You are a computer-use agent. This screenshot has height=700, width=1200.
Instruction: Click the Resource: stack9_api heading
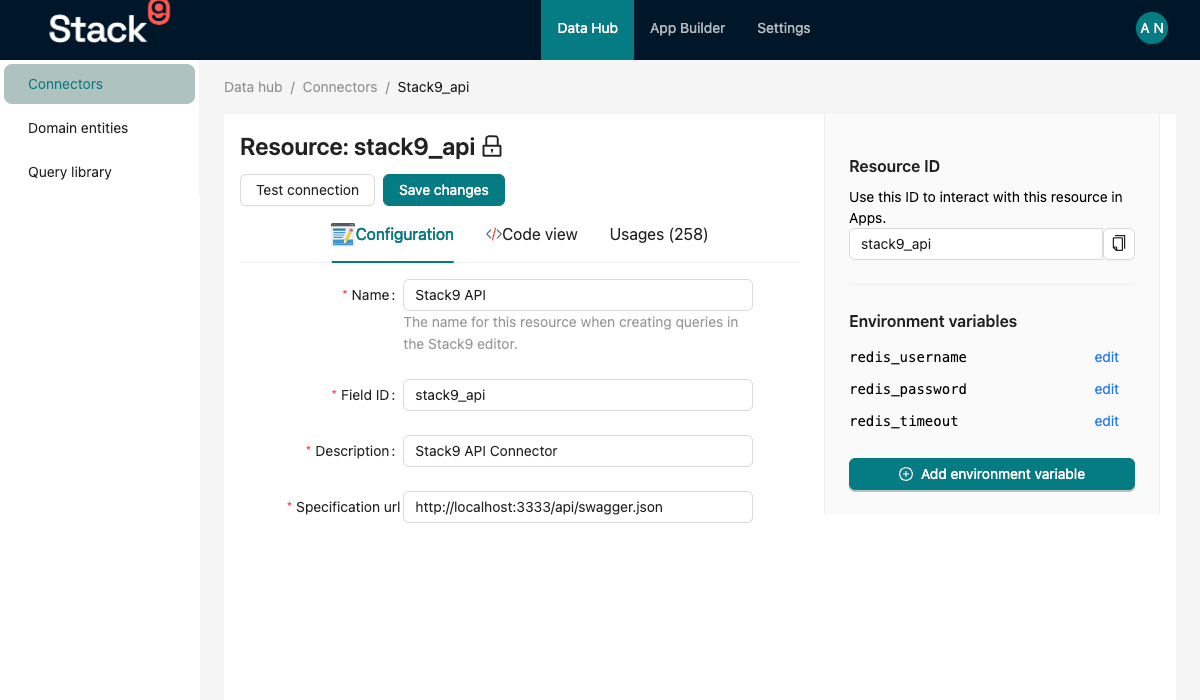click(x=357, y=147)
